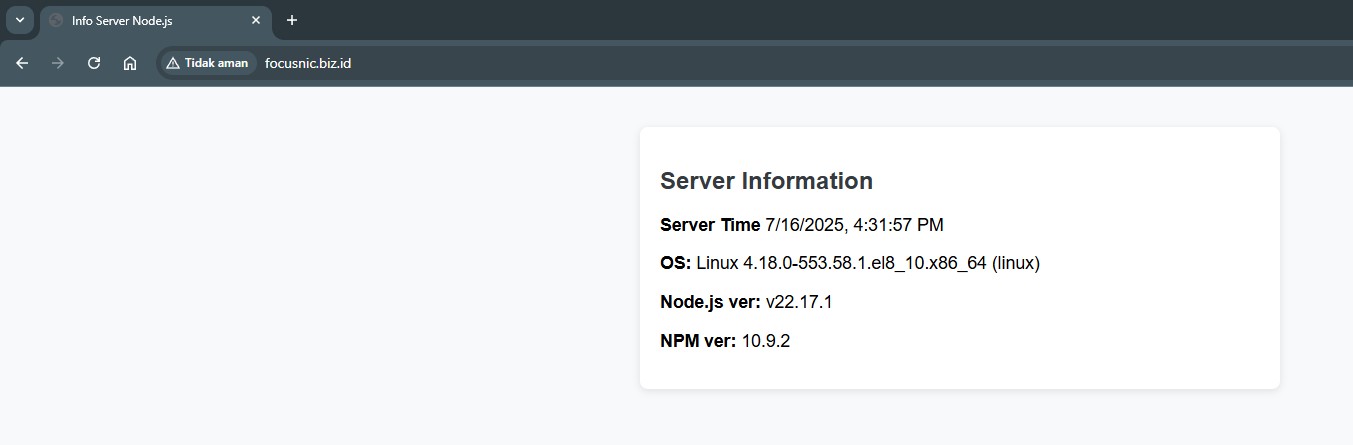
Task: Click the v22.17.1 version value
Action: [x=799, y=302]
